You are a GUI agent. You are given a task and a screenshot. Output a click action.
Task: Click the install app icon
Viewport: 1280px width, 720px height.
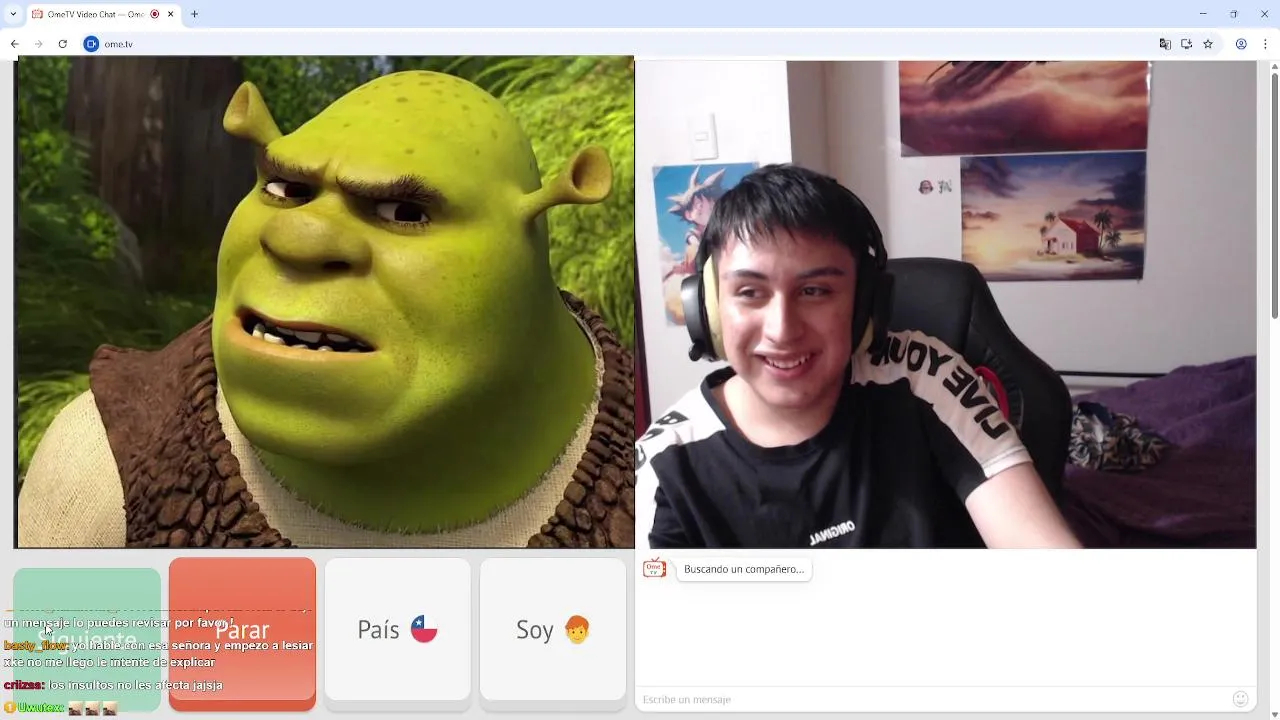[x=1186, y=44]
